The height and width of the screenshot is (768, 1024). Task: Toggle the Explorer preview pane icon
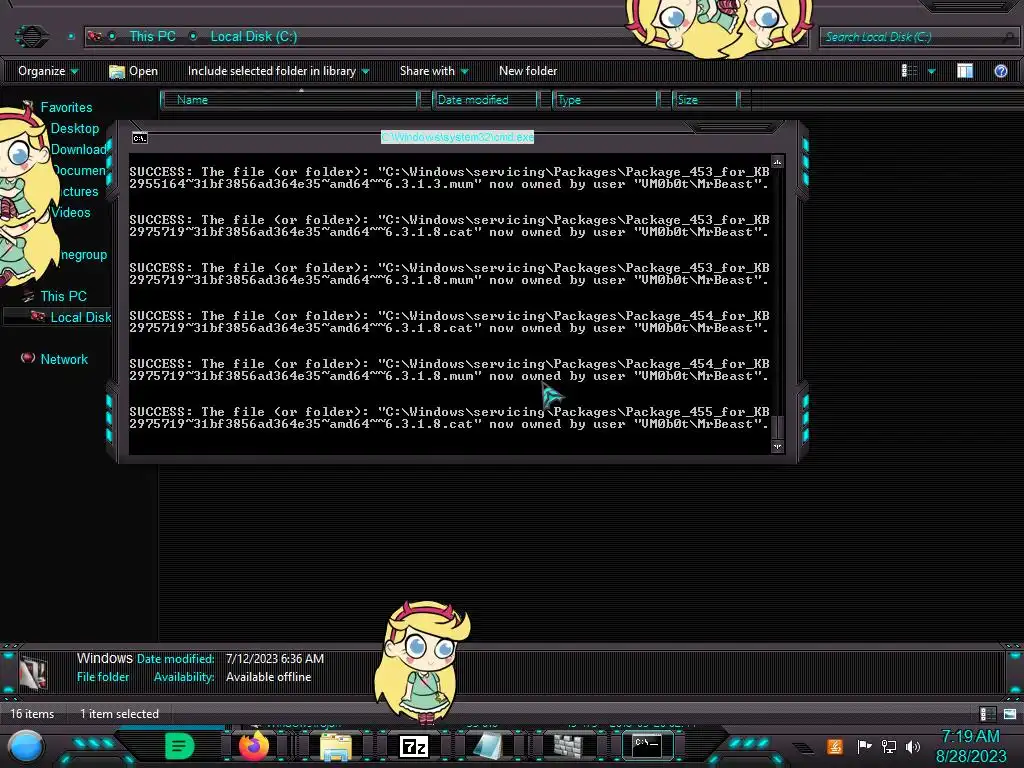tap(965, 71)
